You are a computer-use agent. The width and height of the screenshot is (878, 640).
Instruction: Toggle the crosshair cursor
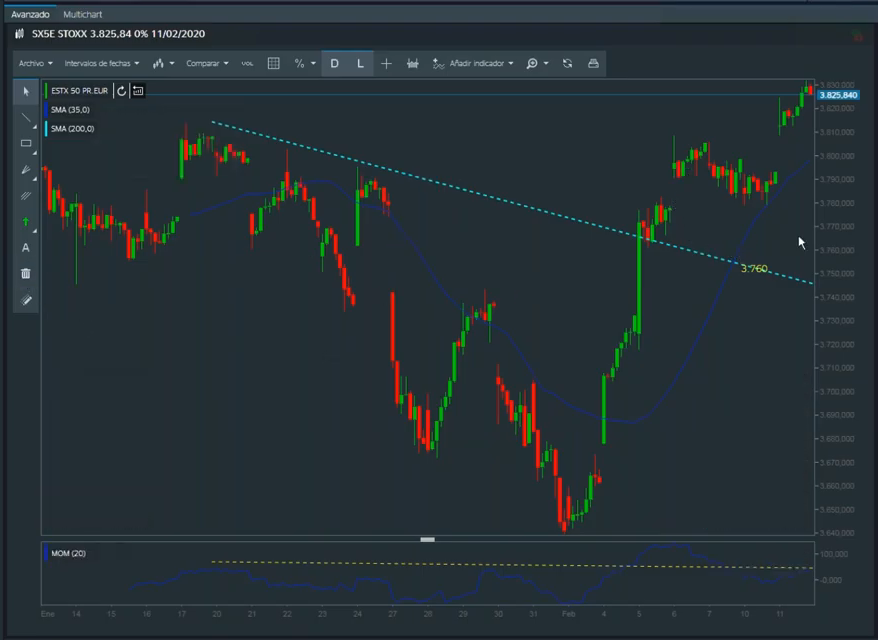pyautogui.click(x=387, y=63)
